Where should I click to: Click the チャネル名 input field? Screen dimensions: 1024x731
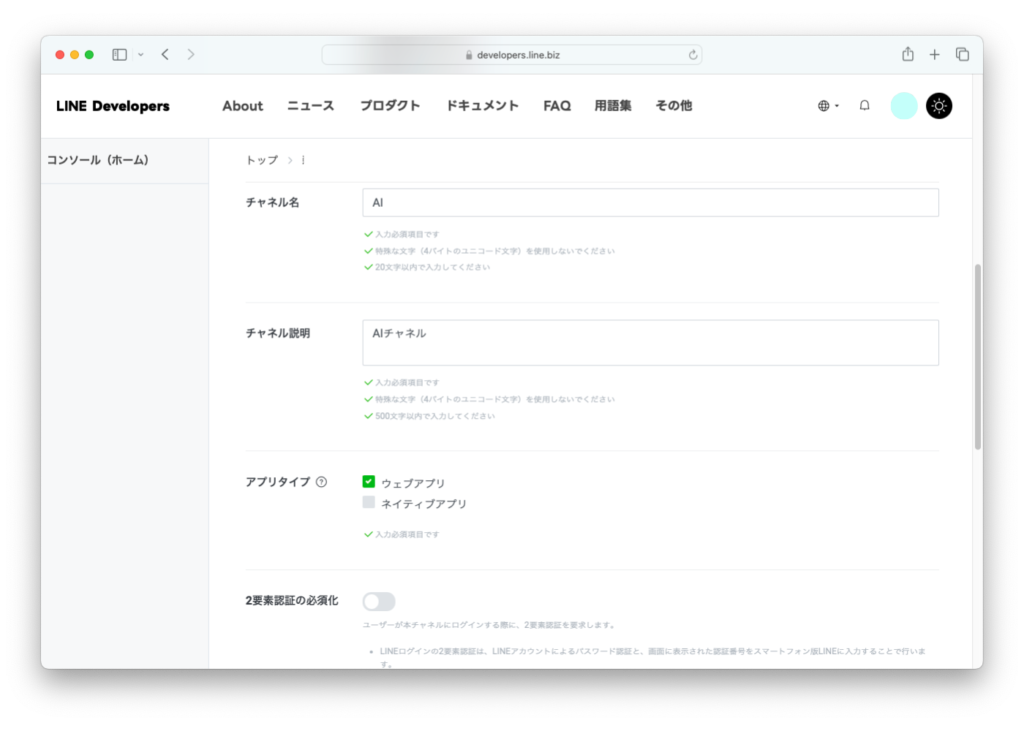(x=650, y=203)
